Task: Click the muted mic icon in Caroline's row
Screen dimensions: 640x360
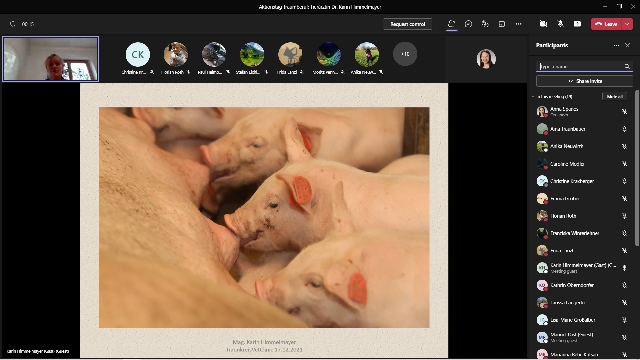Action: (624, 164)
